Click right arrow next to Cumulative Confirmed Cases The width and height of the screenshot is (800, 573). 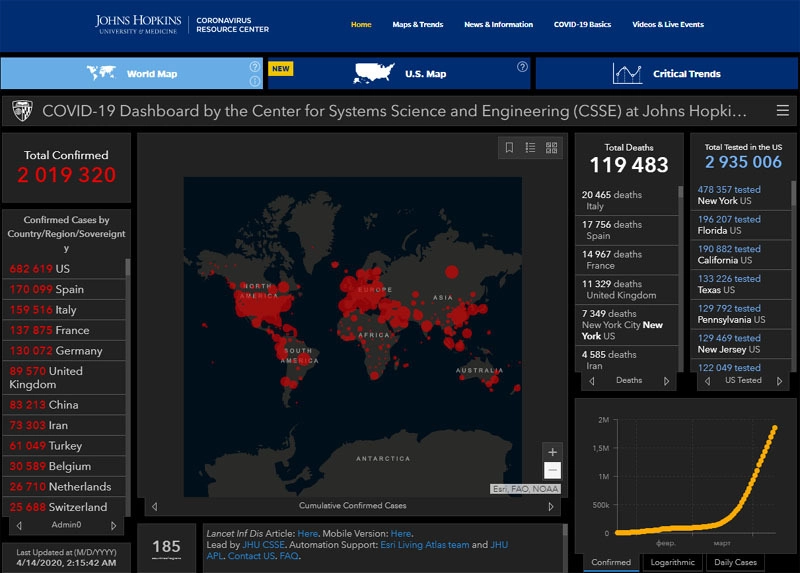[551, 506]
